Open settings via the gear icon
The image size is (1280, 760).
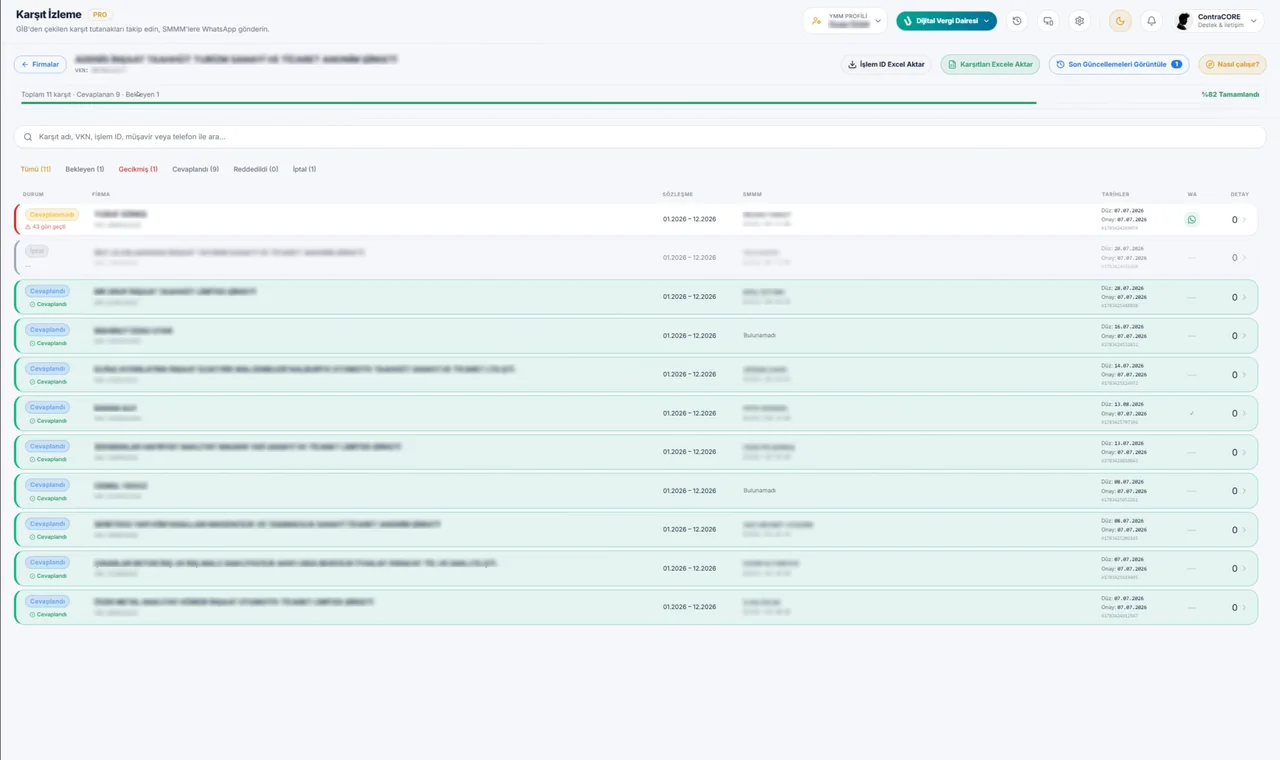[1079, 21]
